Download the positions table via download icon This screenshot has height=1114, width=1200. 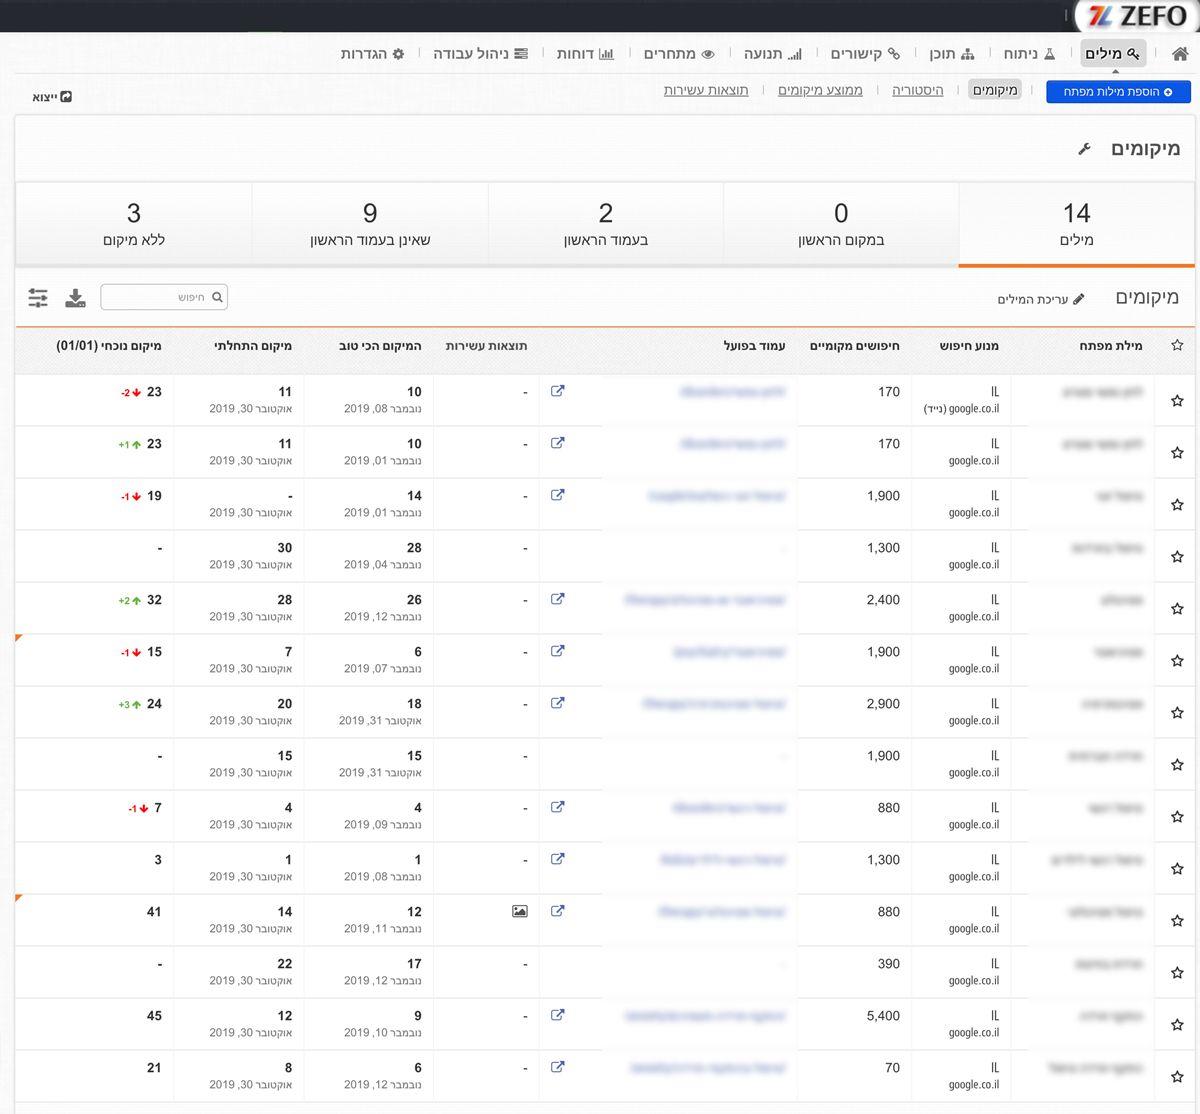(x=75, y=297)
